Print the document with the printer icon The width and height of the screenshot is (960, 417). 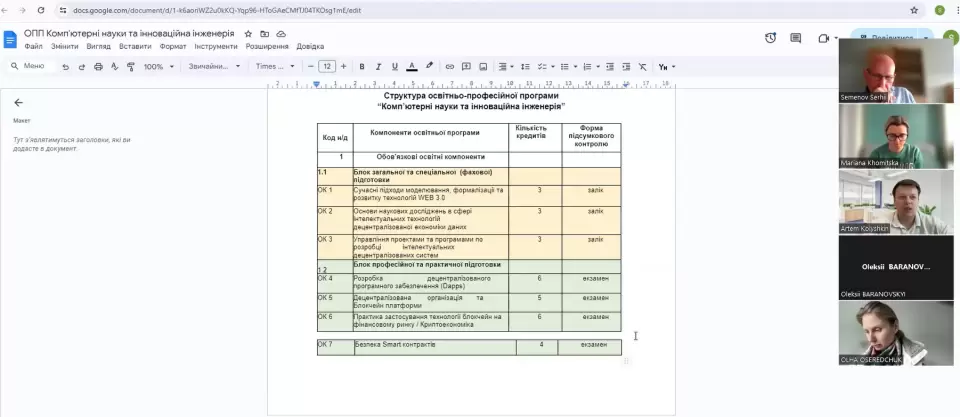[x=98, y=67]
